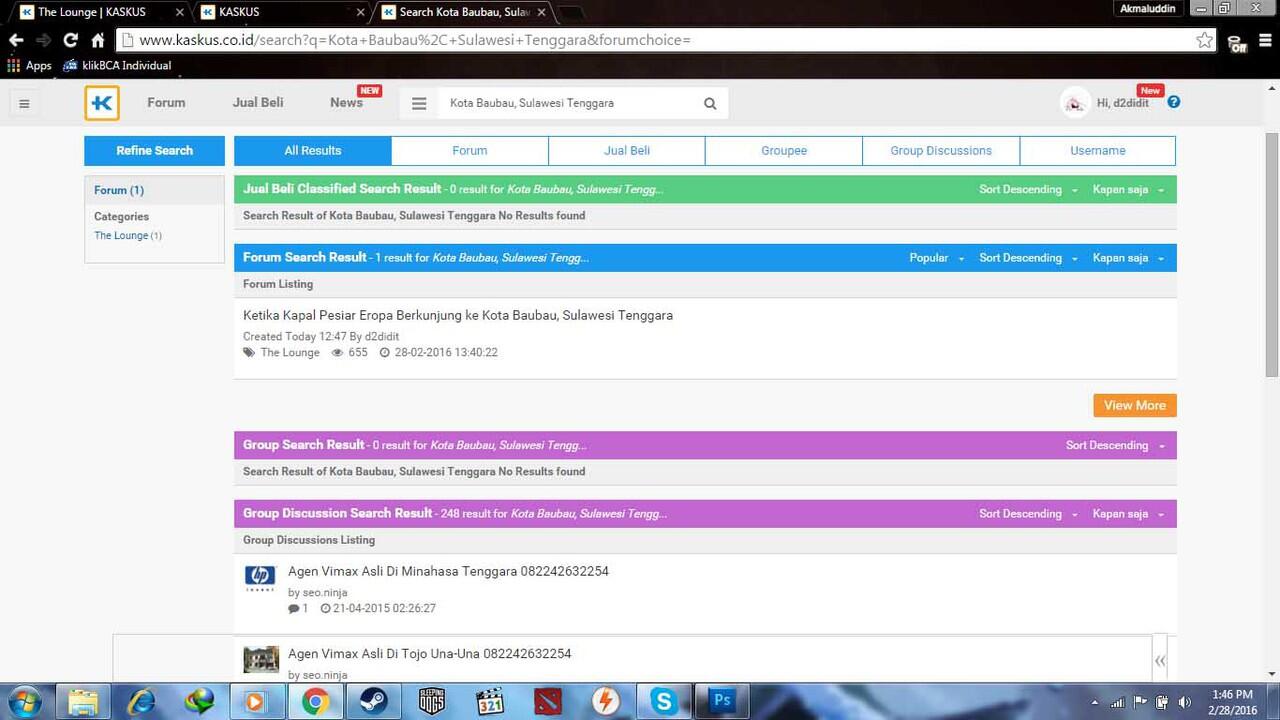The height and width of the screenshot is (720, 1280).
Task: Click the Refine Search button
Action: [154, 151]
